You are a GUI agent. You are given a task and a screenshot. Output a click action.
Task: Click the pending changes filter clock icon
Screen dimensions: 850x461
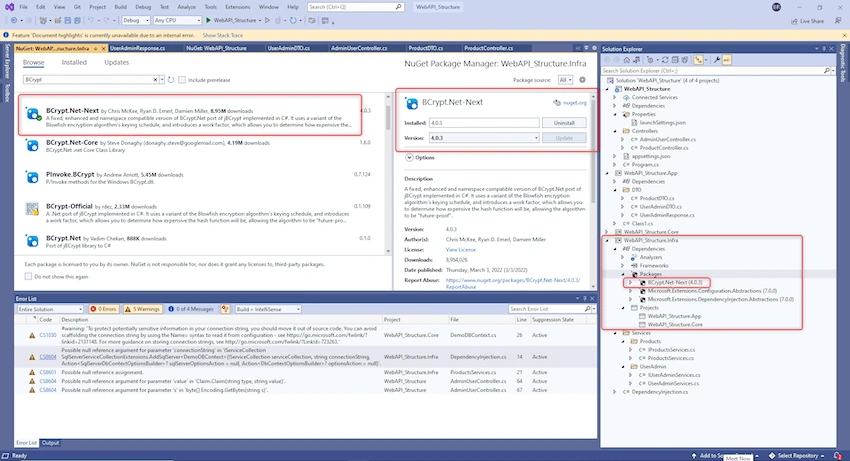click(x=650, y=60)
